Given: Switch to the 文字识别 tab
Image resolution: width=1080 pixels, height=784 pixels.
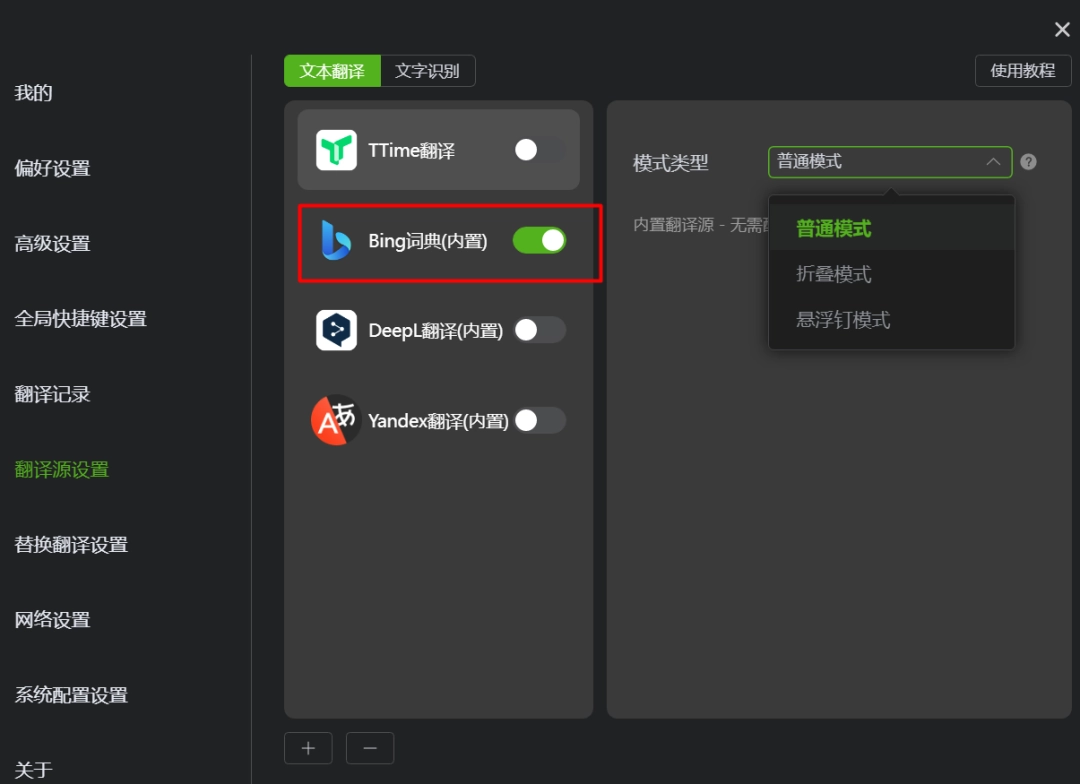Looking at the screenshot, I should click(x=427, y=71).
